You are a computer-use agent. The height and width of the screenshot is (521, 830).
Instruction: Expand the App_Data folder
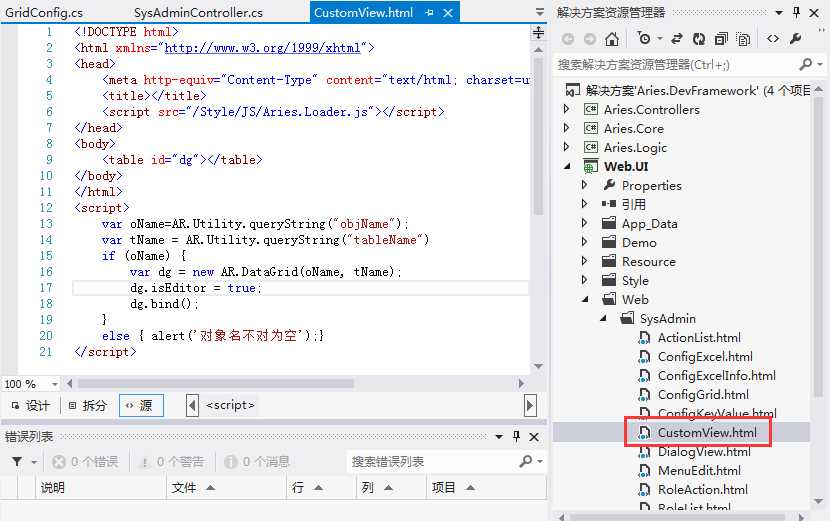(x=584, y=223)
